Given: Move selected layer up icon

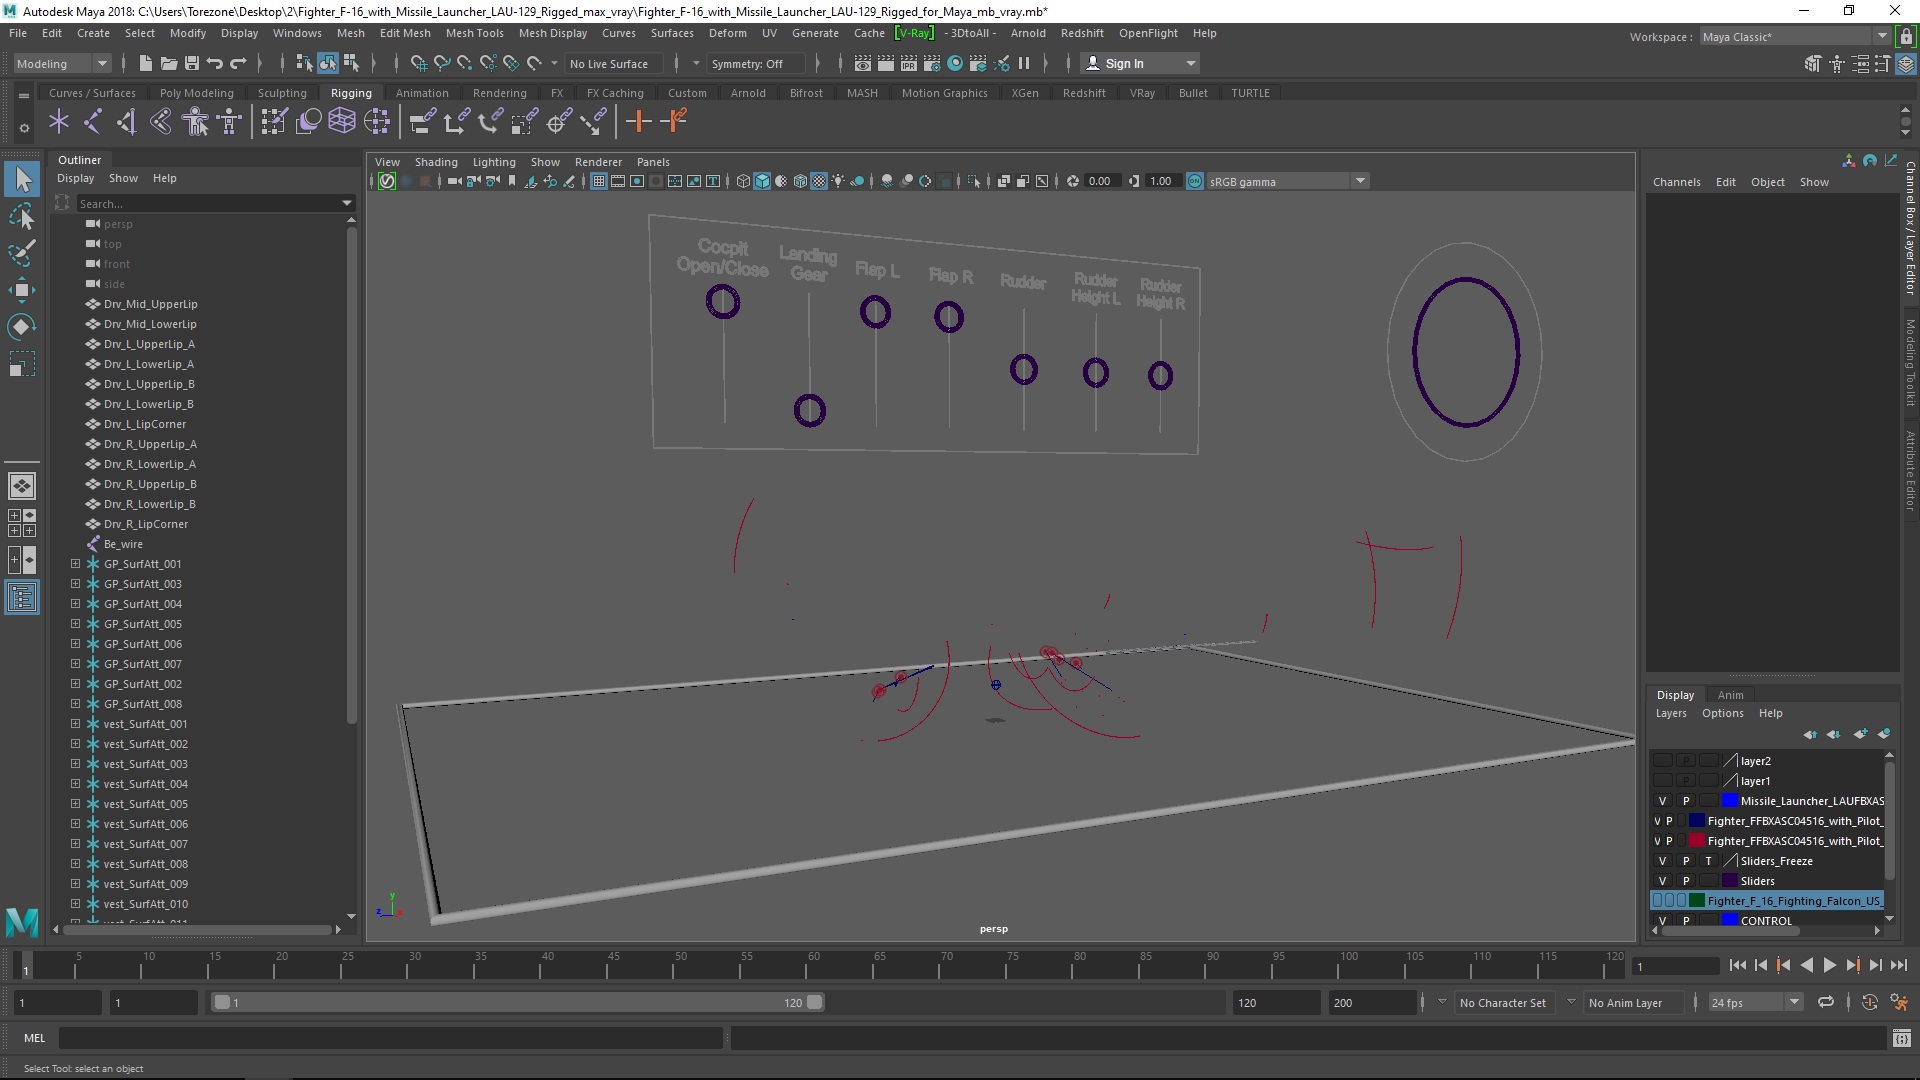Looking at the screenshot, I should pos(1810,734).
